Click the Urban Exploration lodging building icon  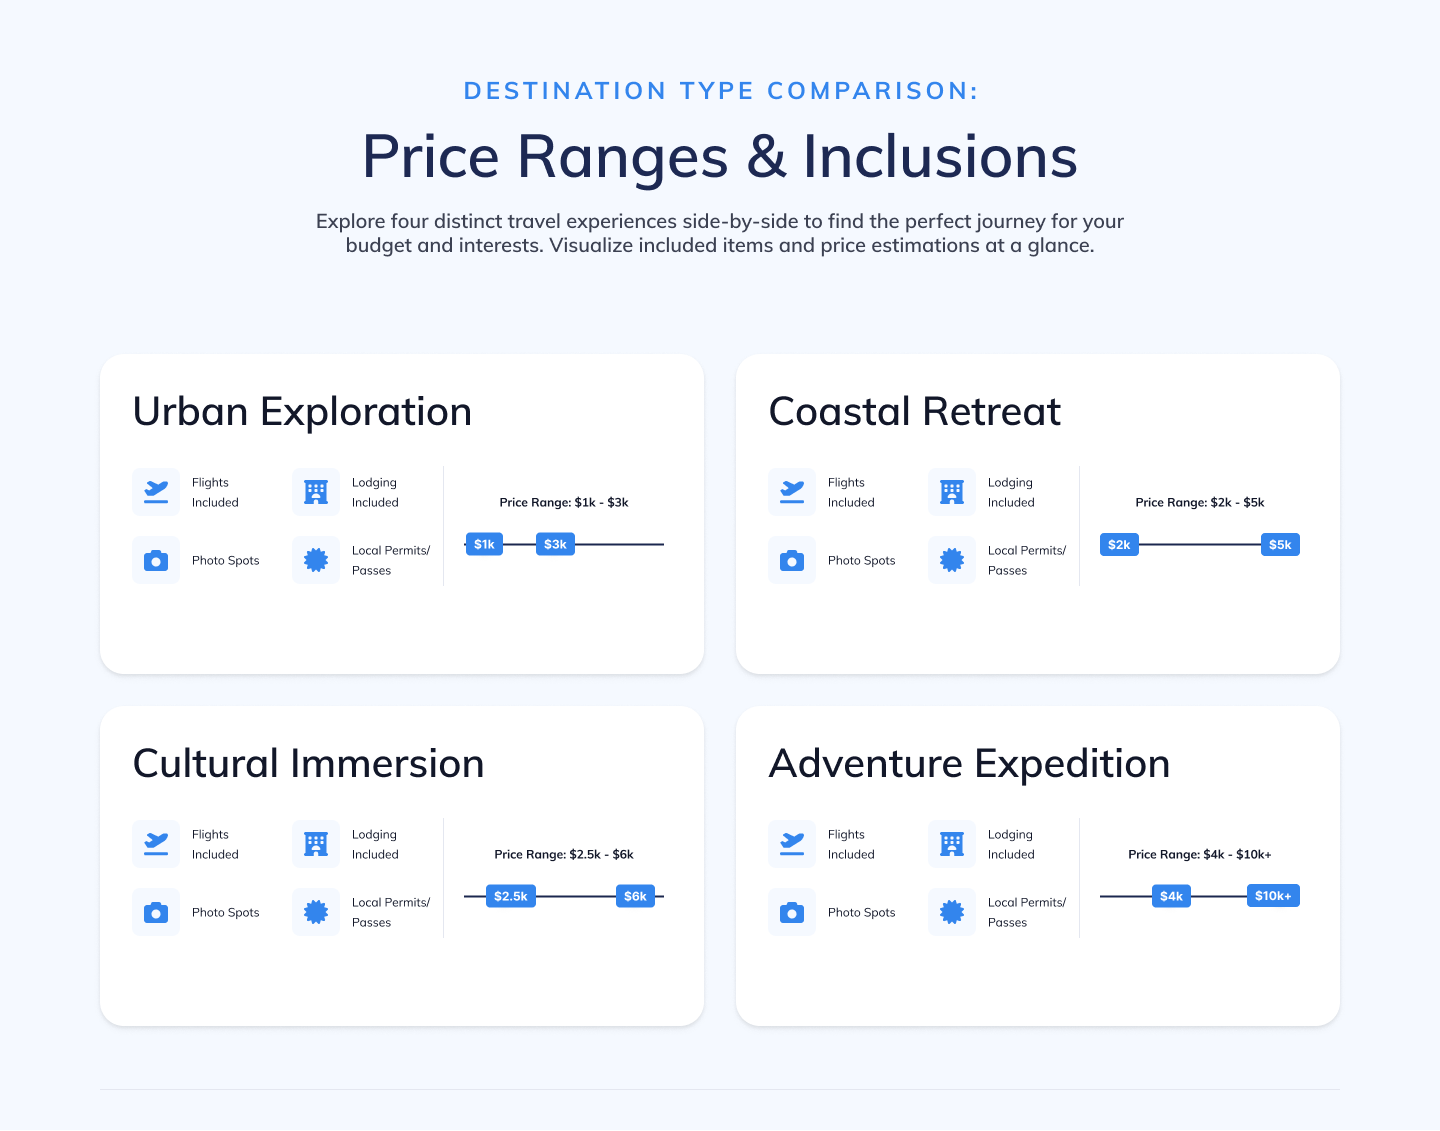coord(316,492)
